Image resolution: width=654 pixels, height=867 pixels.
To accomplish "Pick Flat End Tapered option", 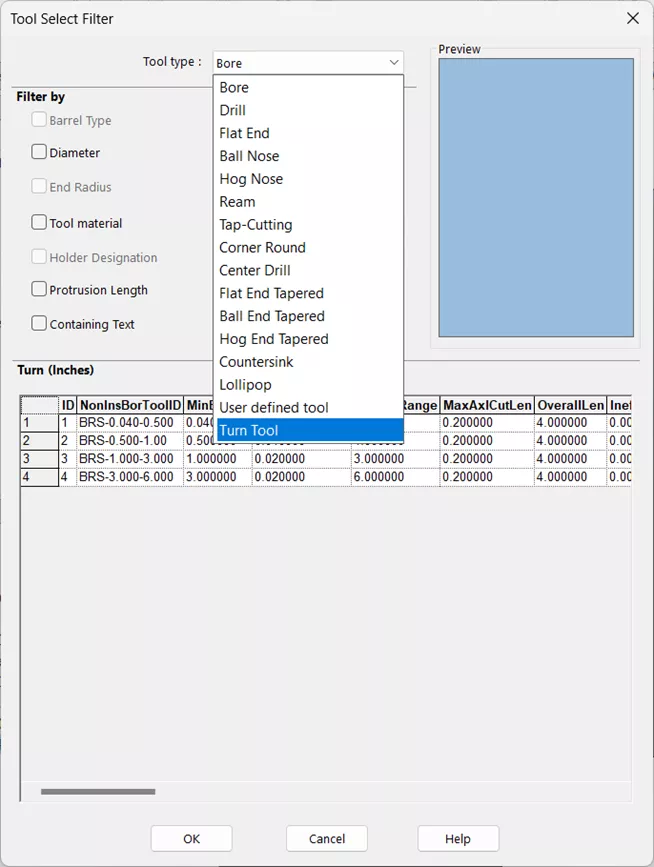I will pos(308,293).
